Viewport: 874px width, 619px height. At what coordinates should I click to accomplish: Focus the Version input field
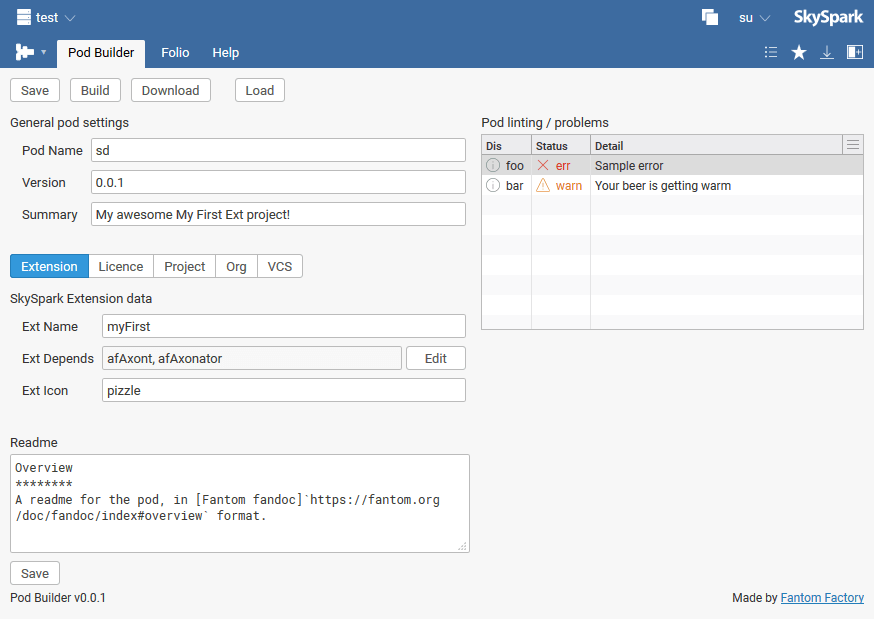click(278, 182)
